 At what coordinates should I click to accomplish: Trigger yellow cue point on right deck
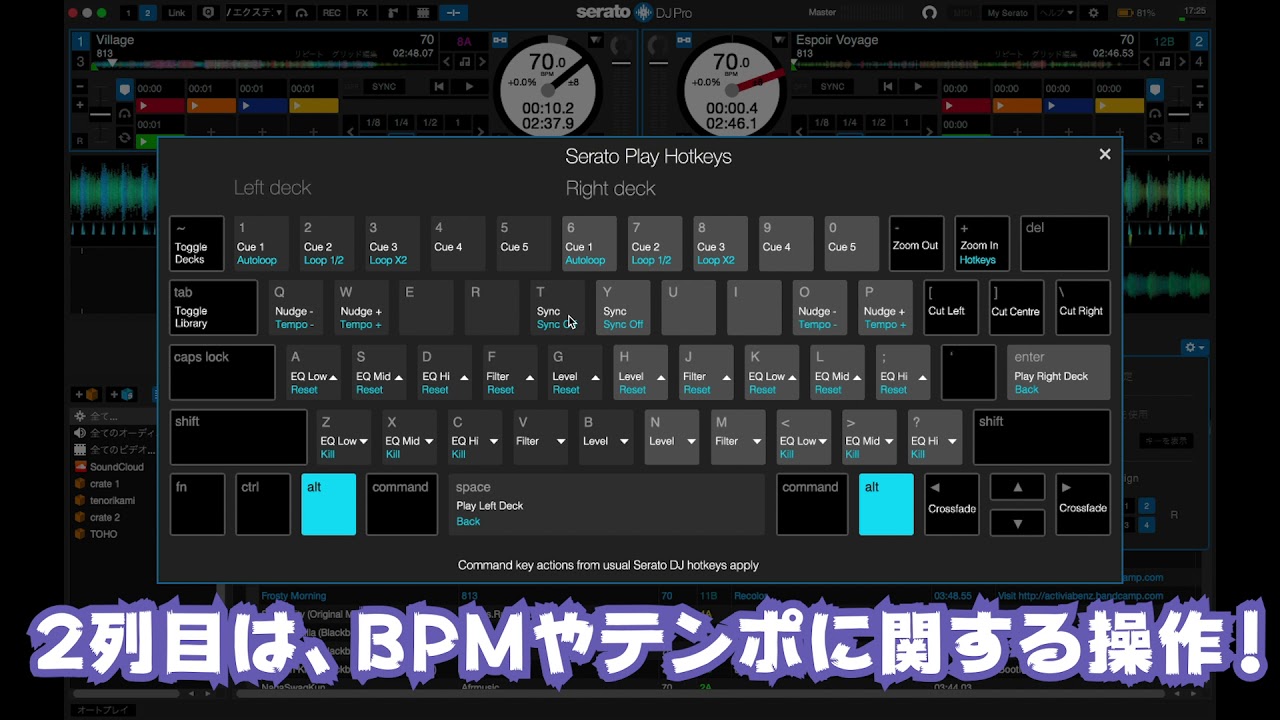(x=1119, y=105)
